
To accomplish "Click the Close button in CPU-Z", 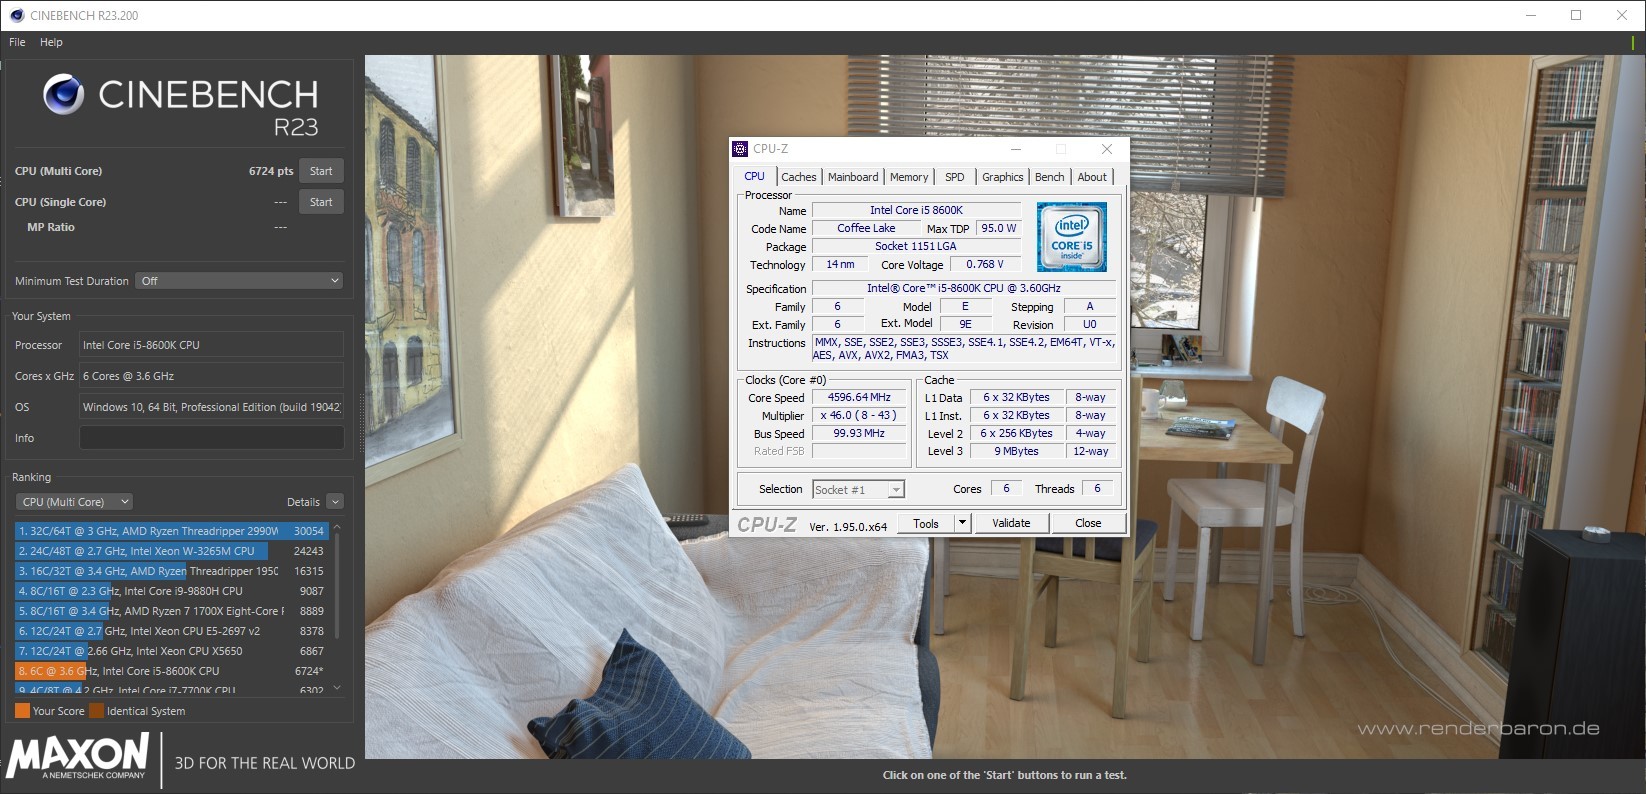I will click(1088, 523).
